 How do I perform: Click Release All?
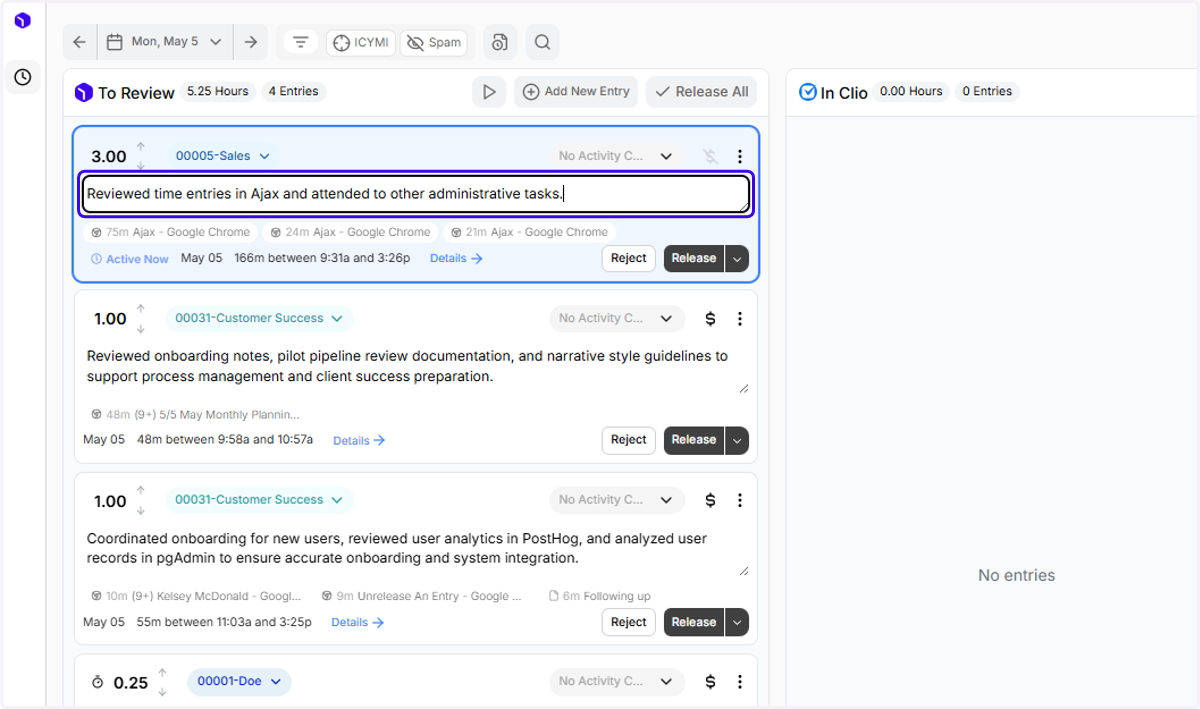(x=701, y=92)
